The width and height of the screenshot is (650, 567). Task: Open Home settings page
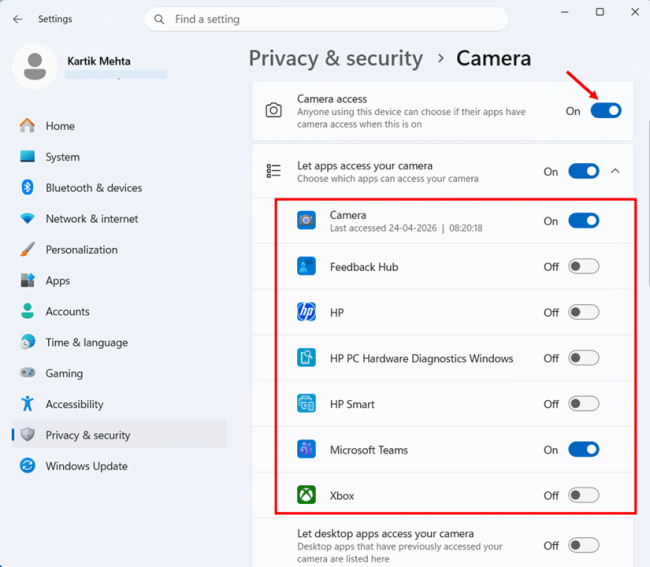pos(119,126)
